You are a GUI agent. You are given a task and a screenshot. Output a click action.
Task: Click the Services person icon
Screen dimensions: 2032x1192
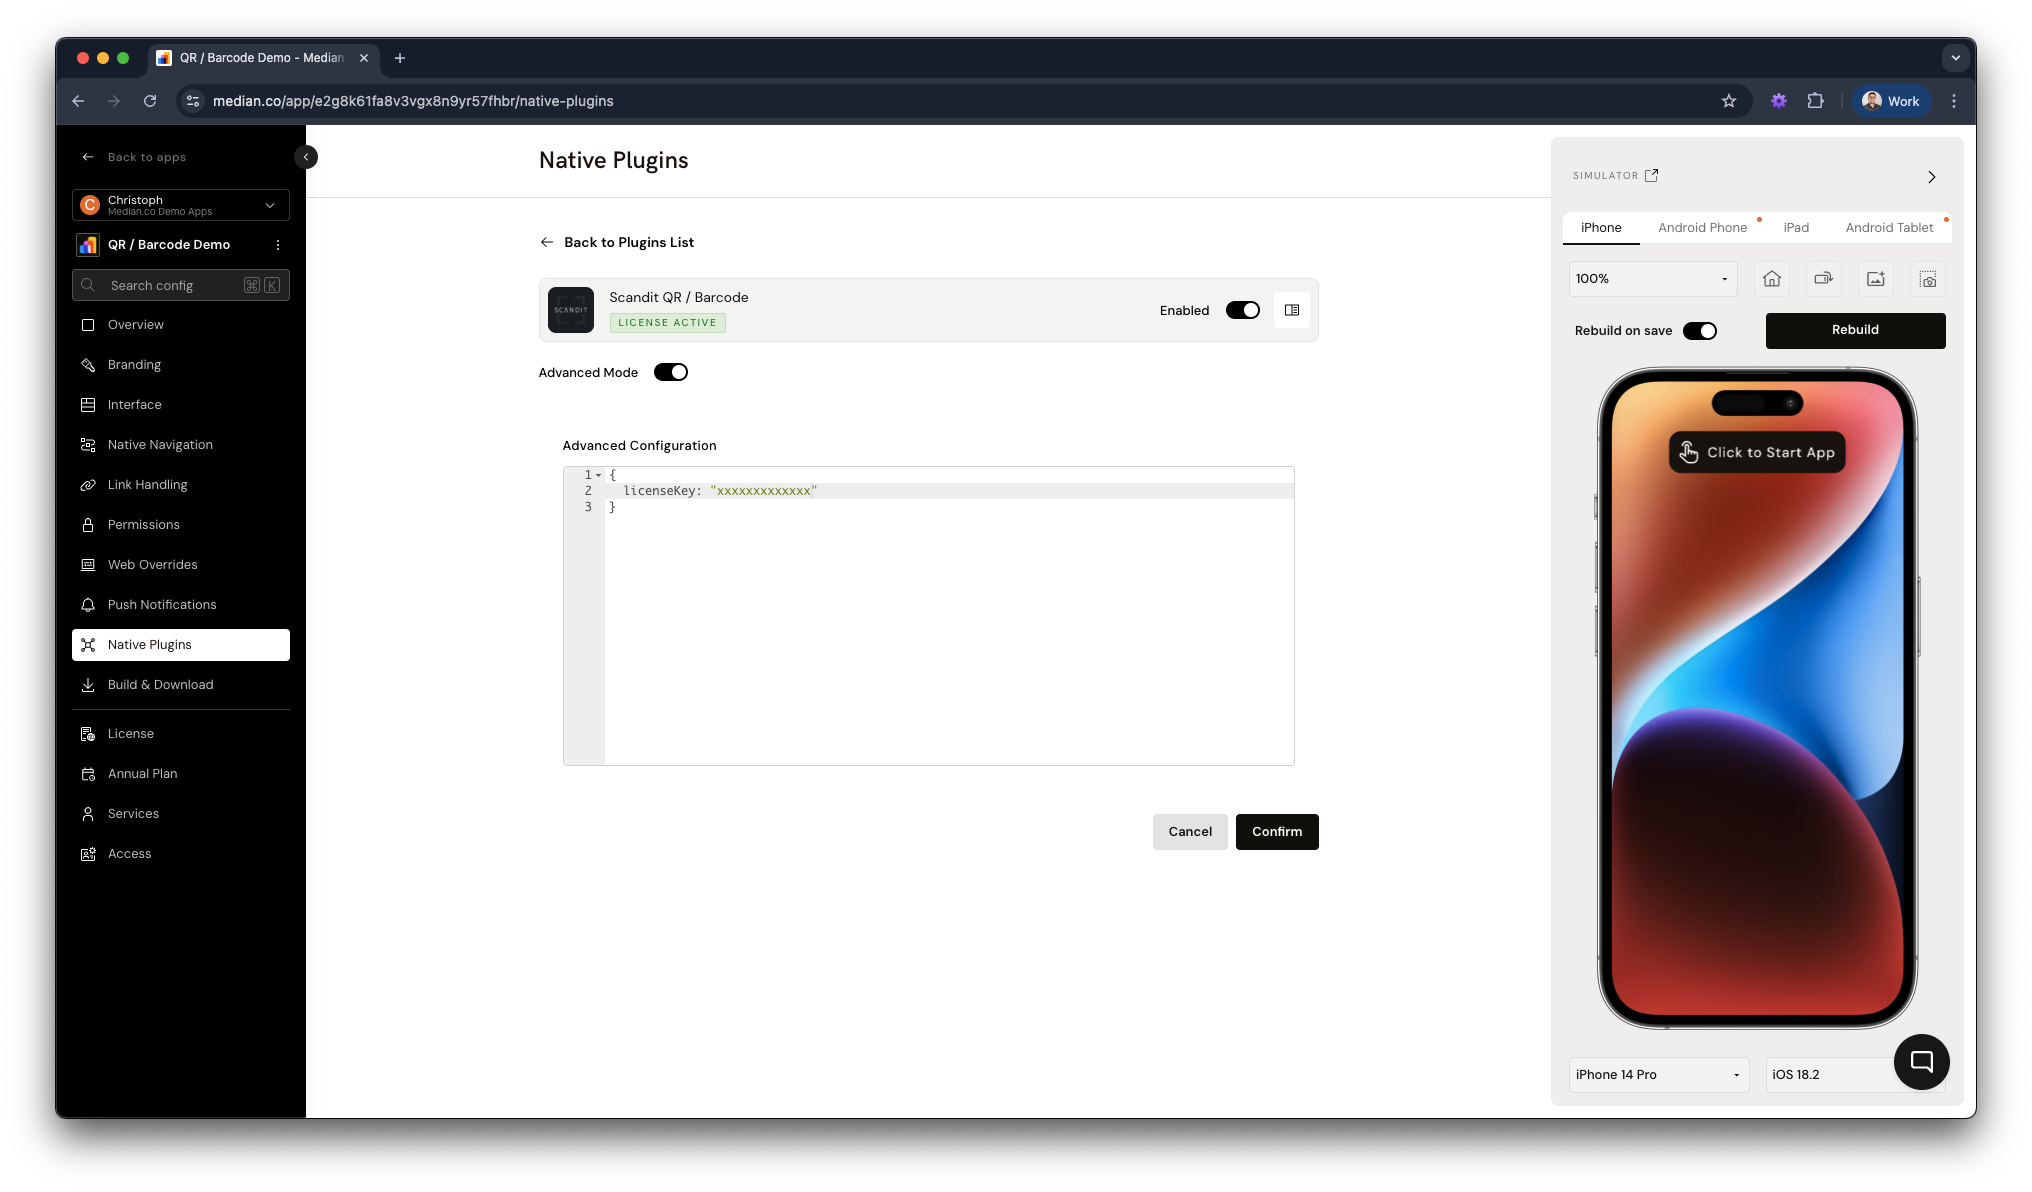coord(88,814)
